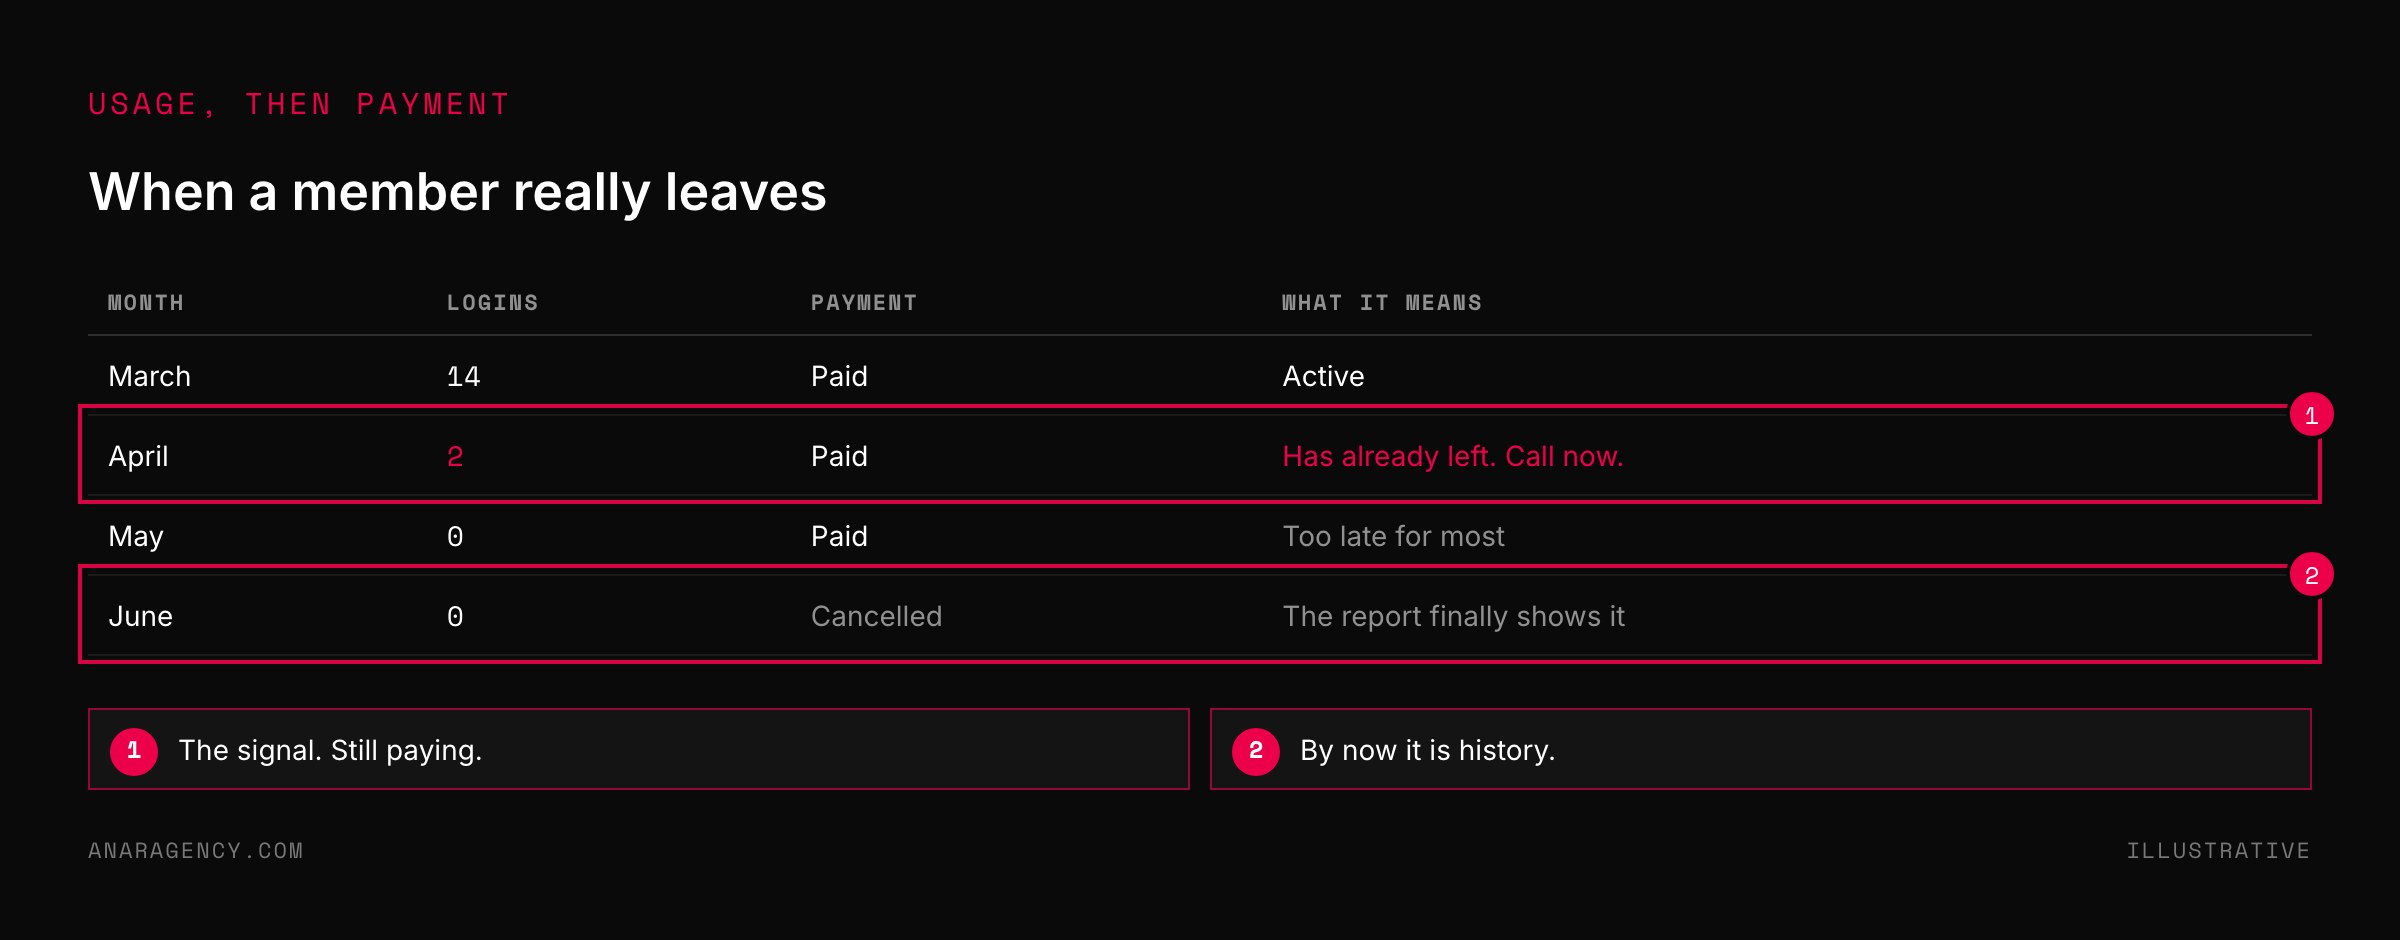
Task: Click the 'Too late for most' note
Action: [1393, 536]
